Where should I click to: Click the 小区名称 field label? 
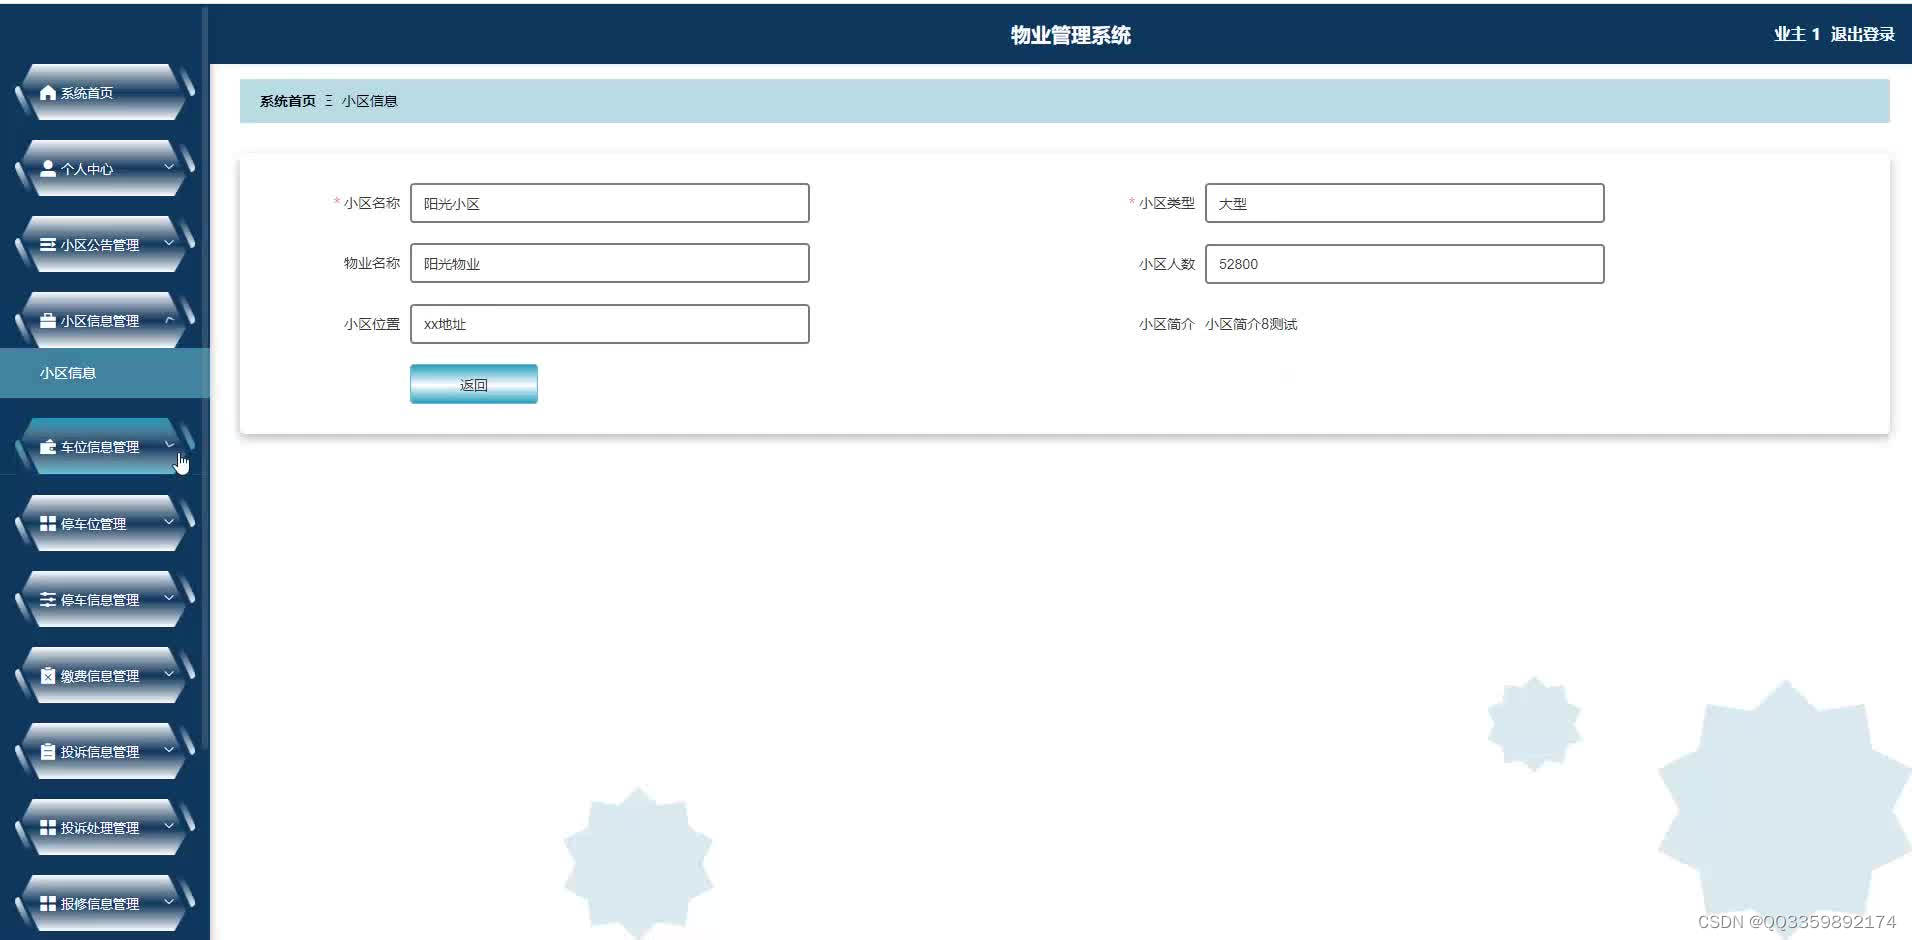click(372, 203)
